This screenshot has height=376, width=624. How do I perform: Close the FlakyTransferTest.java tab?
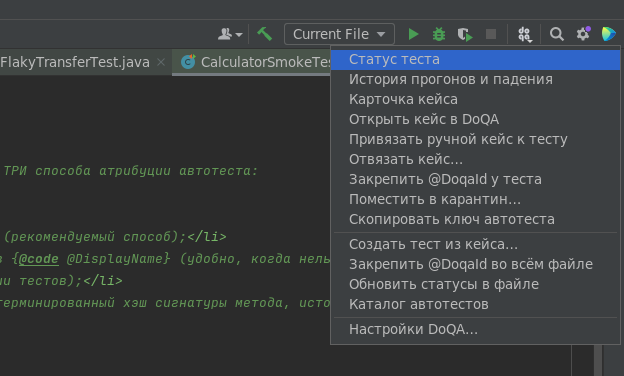pyautogui.click(x=161, y=62)
